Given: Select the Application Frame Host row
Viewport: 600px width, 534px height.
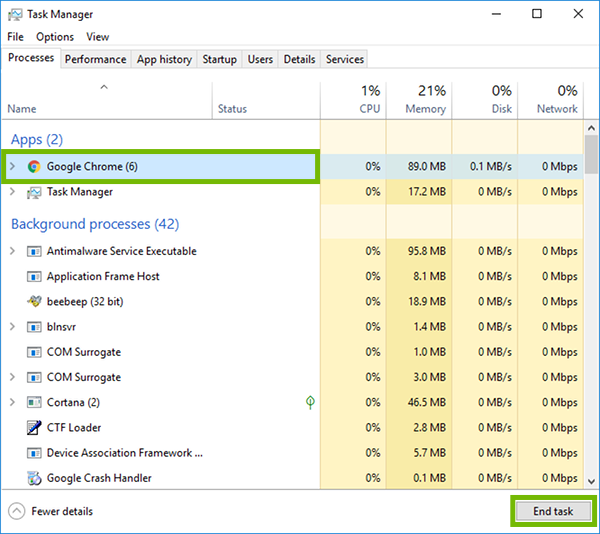Looking at the screenshot, I should pyautogui.click(x=292, y=277).
